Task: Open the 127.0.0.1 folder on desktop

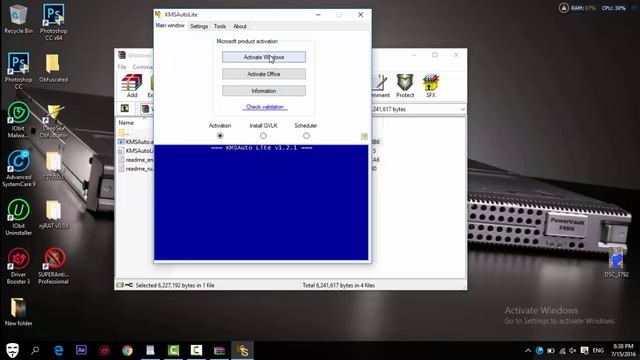Action: pos(53,166)
